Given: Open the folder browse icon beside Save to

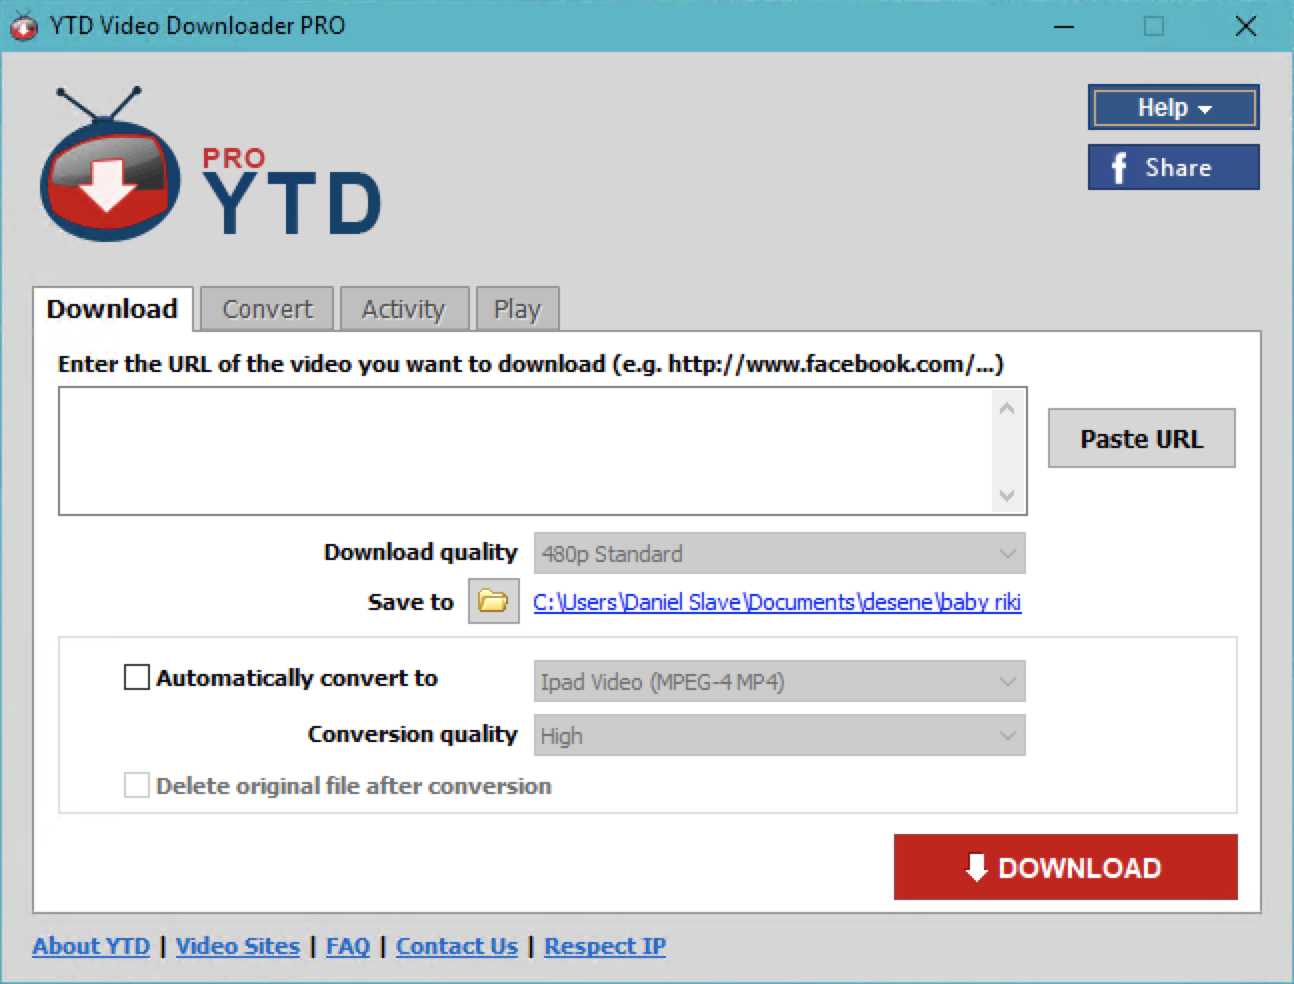Looking at the screenshot, I should tap(493, 601).
